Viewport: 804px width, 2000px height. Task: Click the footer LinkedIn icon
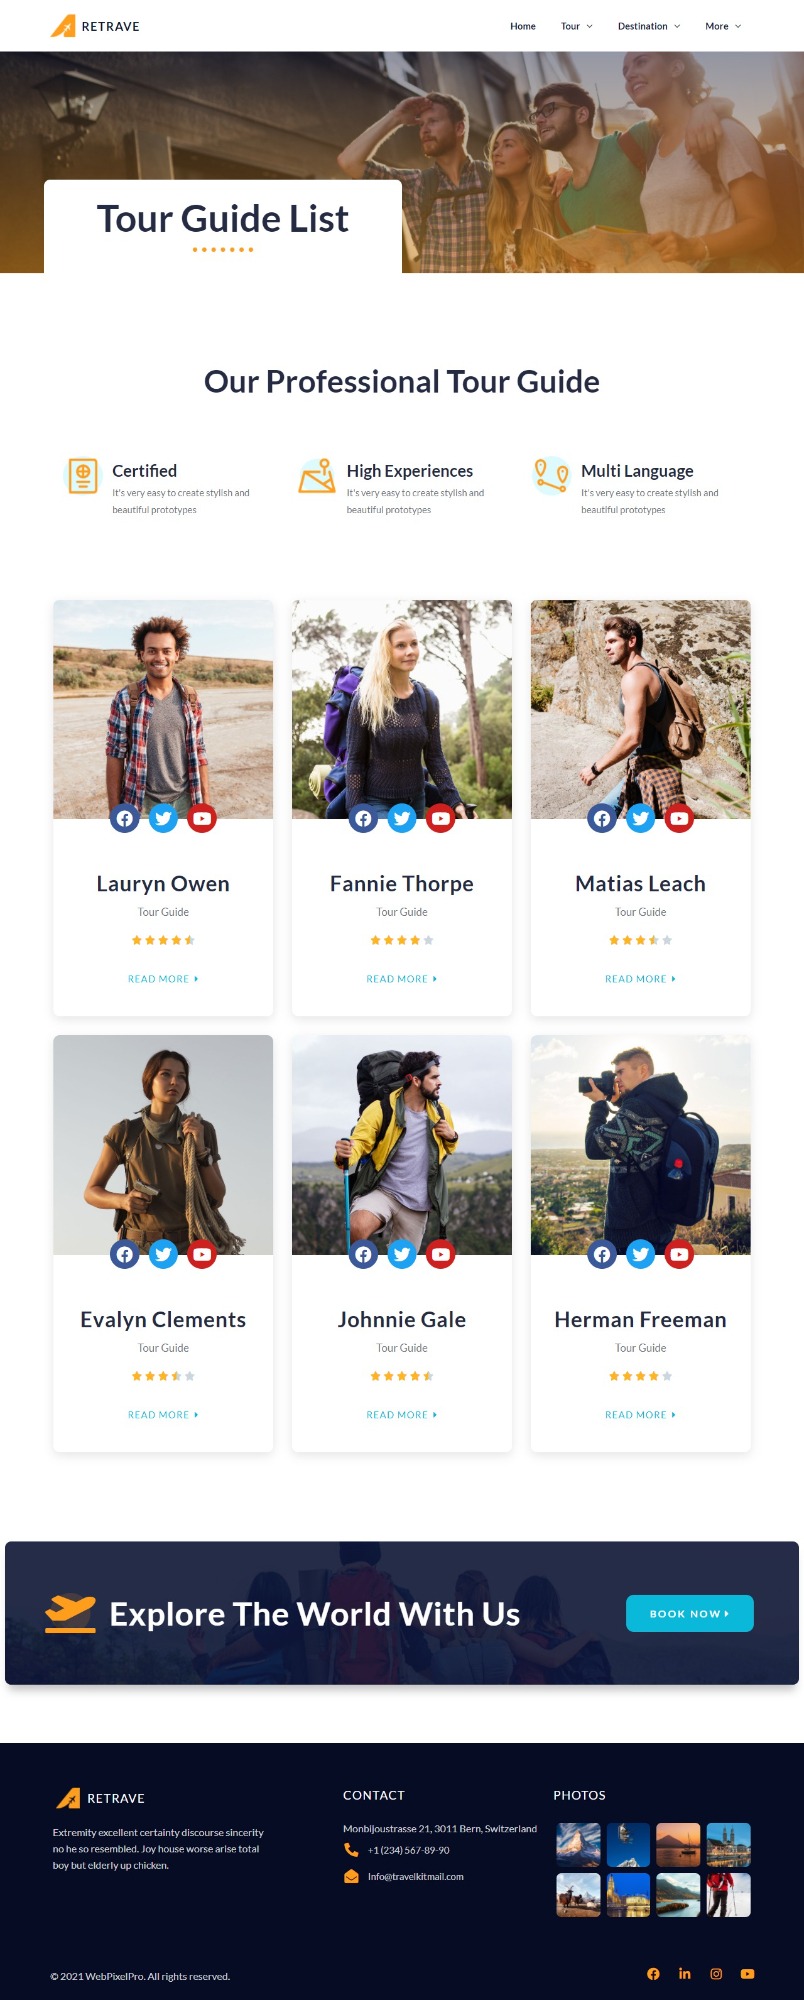(685, 1973)
